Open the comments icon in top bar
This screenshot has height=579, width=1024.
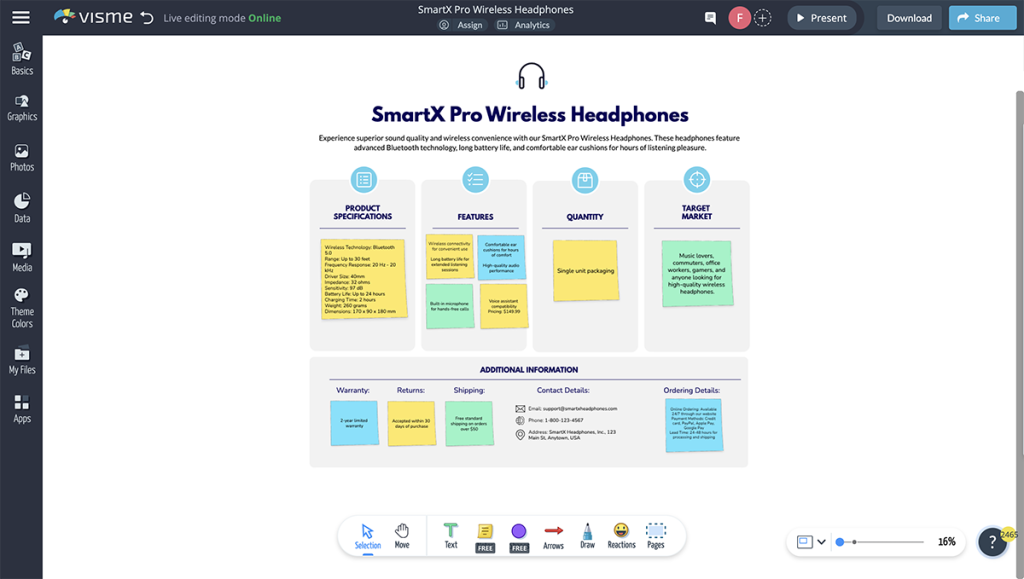click(x=712, y=17)
